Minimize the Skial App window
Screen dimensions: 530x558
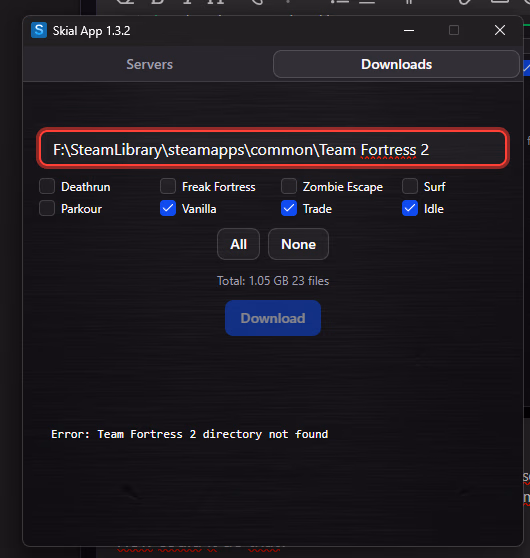pyautogui.click(x=409, y=31)
